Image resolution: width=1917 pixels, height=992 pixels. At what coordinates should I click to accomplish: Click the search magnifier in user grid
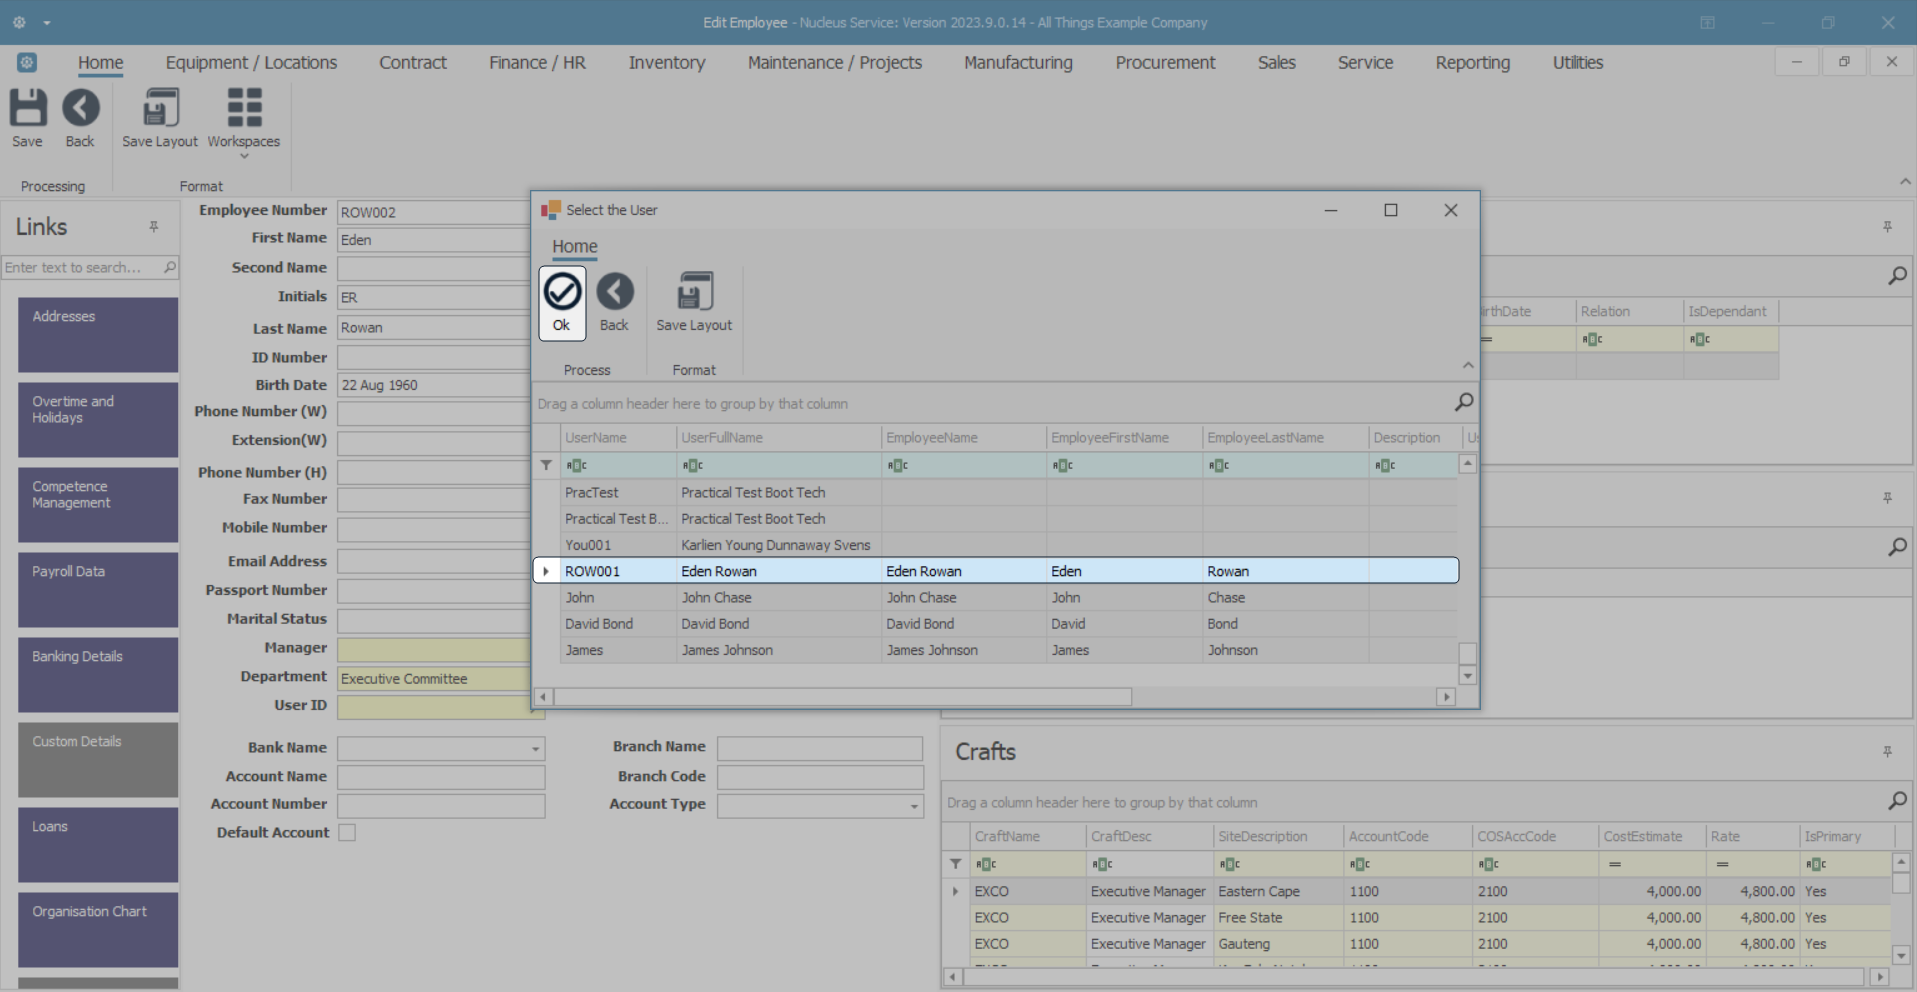pyautogui.click(x=1464, y=402)
